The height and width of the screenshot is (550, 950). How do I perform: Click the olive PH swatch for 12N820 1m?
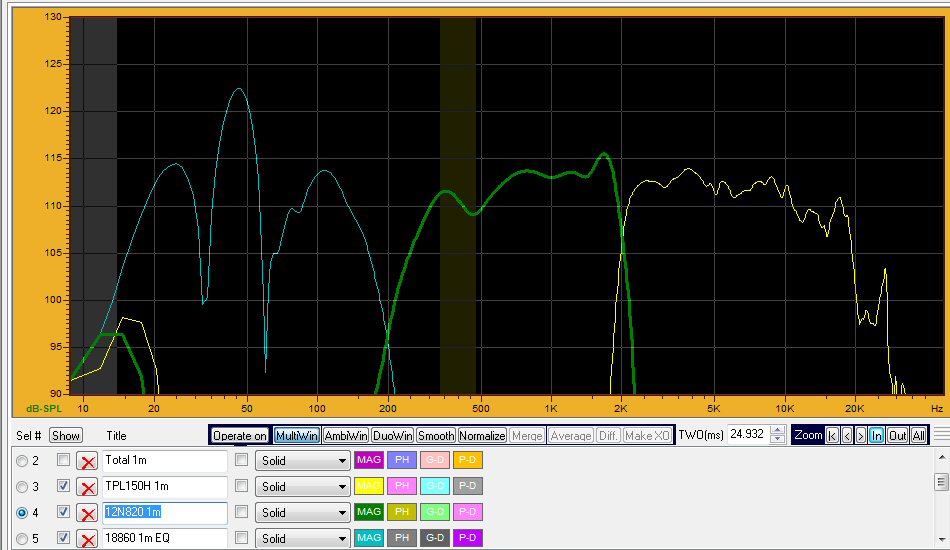pos(402,512)
